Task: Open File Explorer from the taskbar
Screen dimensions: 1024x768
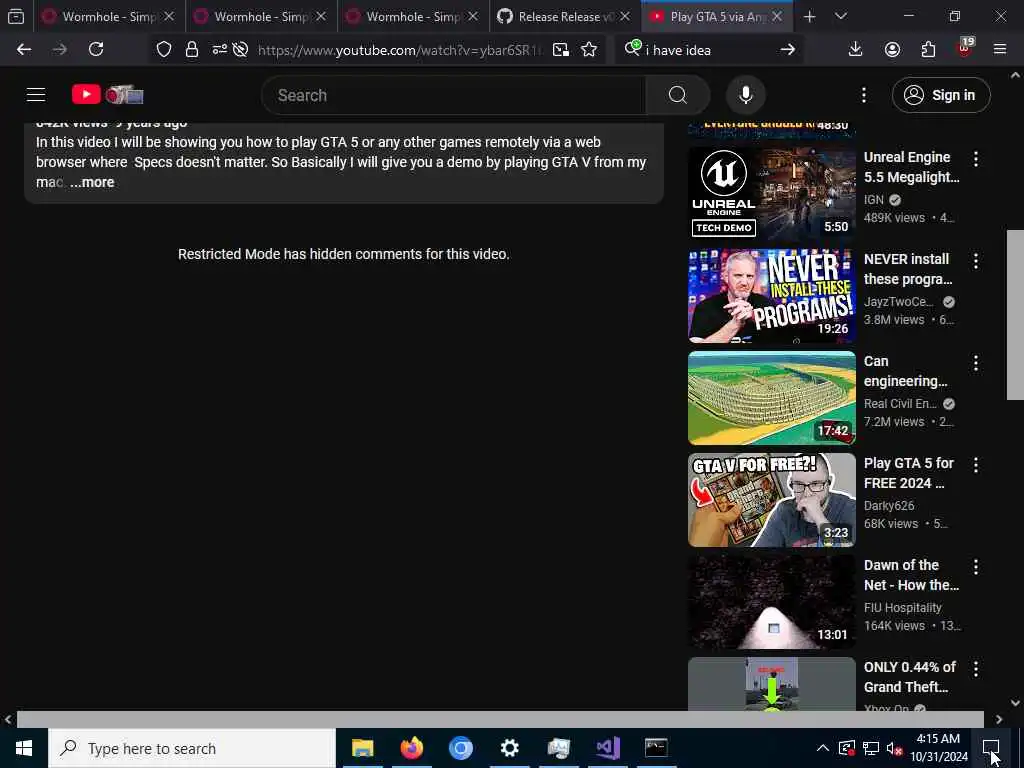Action: coord(362,748)
